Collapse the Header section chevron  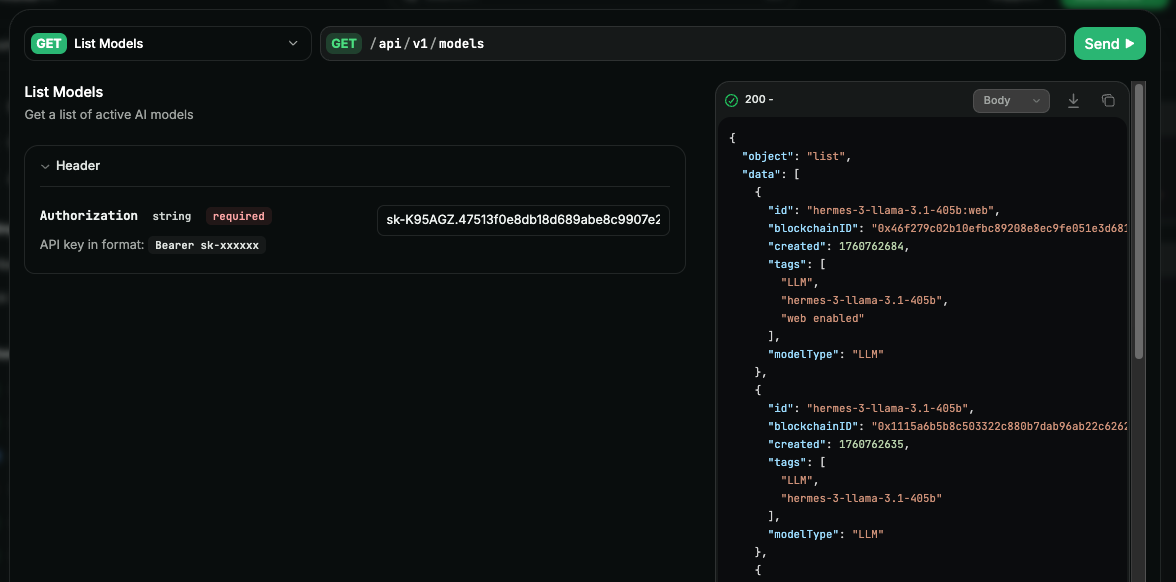tap(45, 166)
